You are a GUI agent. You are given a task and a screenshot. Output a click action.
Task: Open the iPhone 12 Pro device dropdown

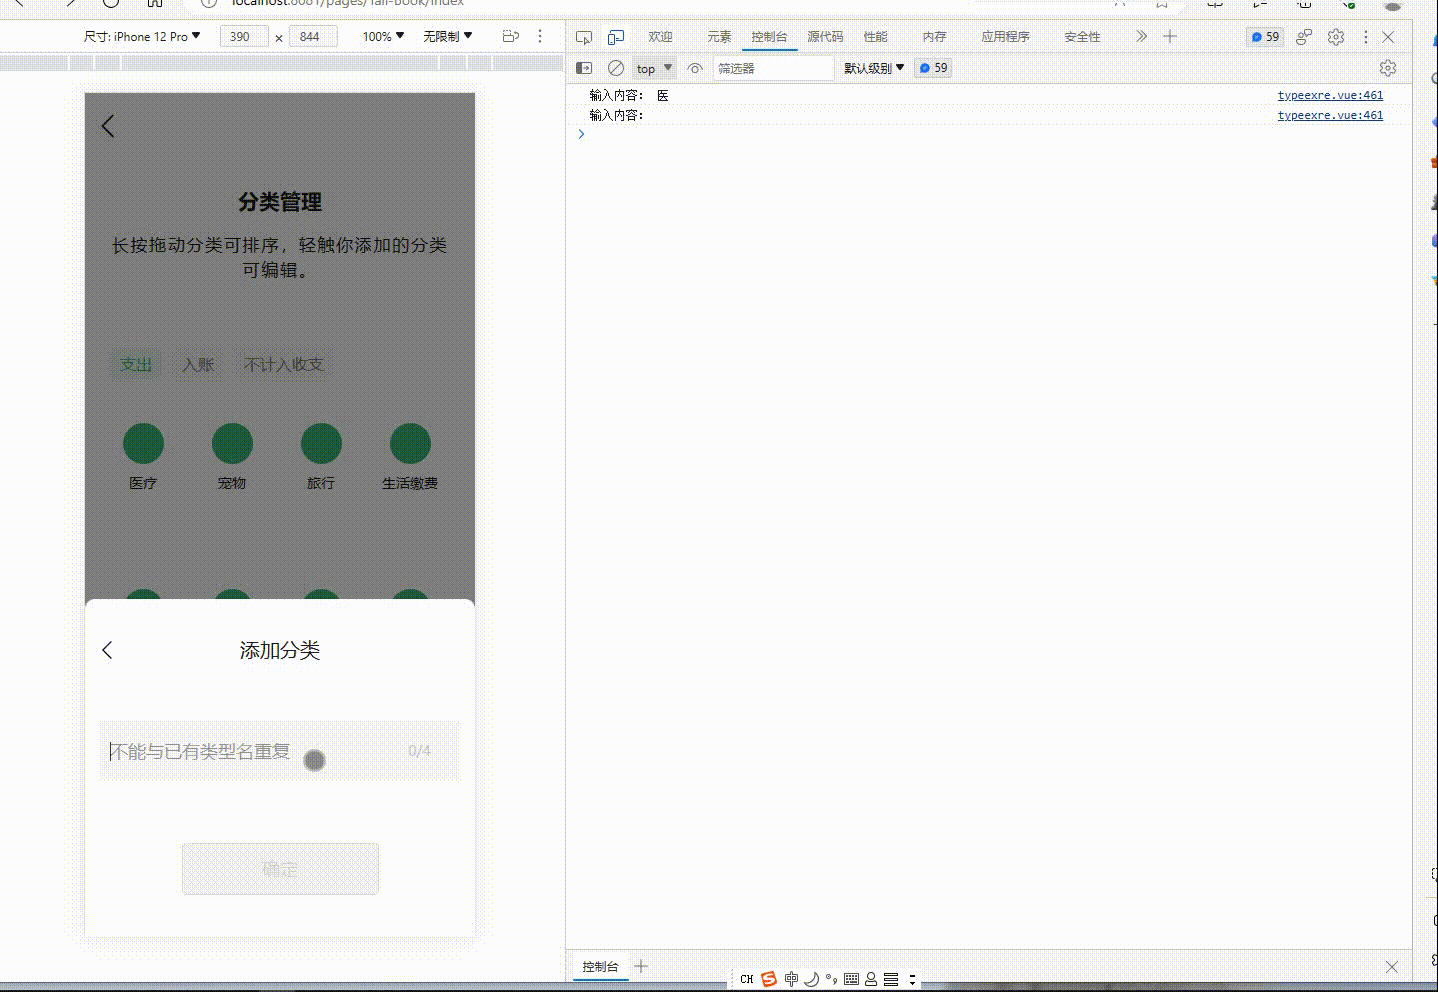(143, 35)
